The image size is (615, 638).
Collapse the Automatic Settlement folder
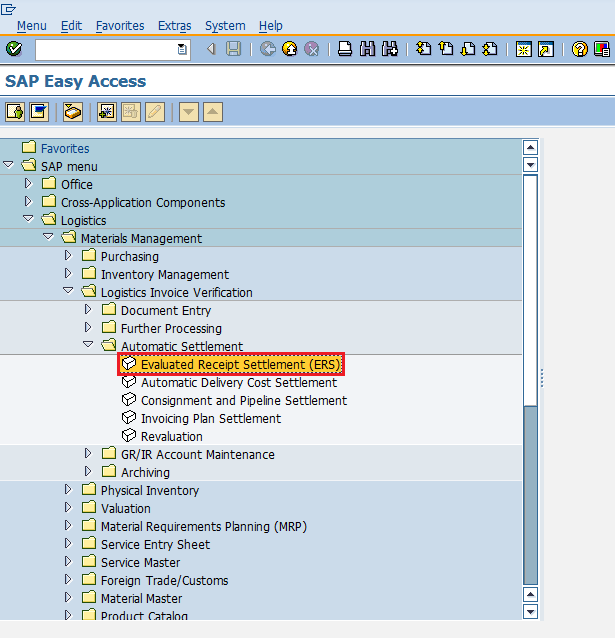tap(88, 345)
